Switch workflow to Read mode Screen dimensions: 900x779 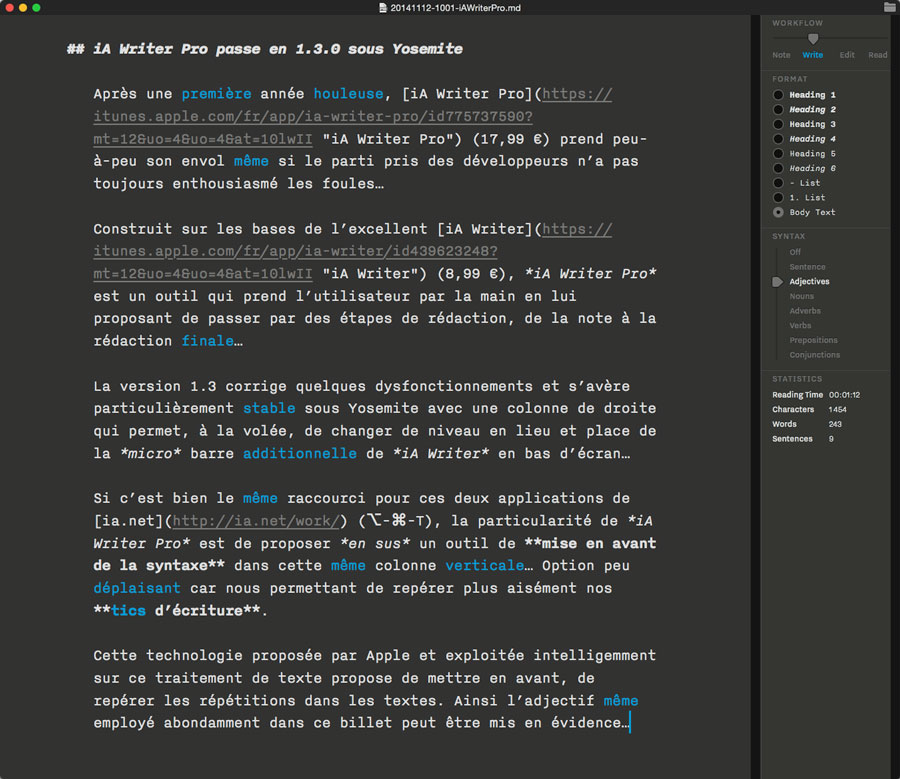(878, 55)
